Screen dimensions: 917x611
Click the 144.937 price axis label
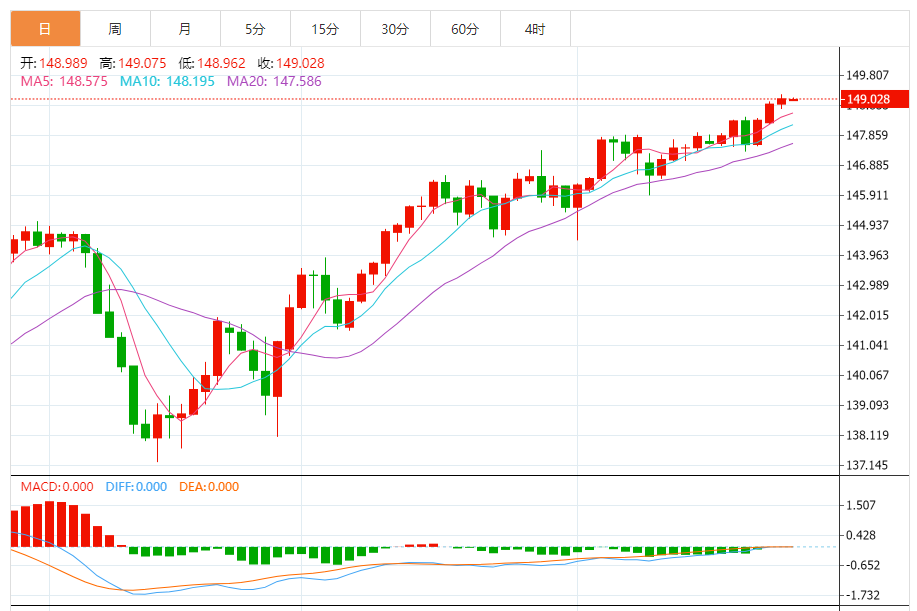[x=867, y=225]
